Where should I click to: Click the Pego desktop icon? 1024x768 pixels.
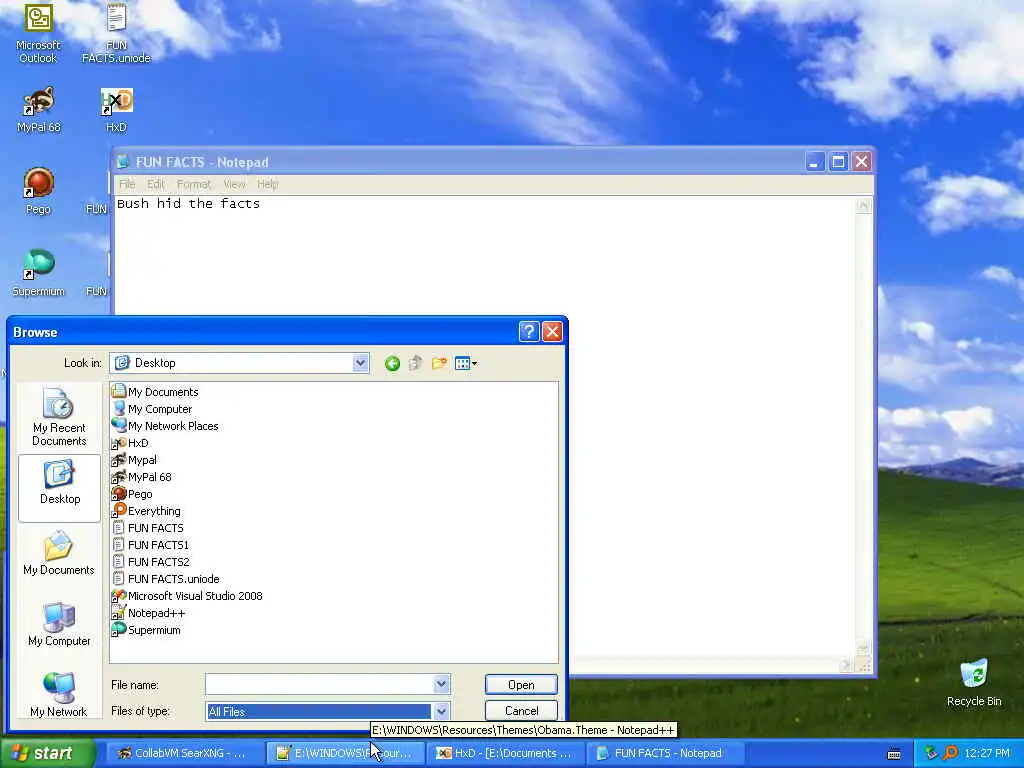(39, 192)
